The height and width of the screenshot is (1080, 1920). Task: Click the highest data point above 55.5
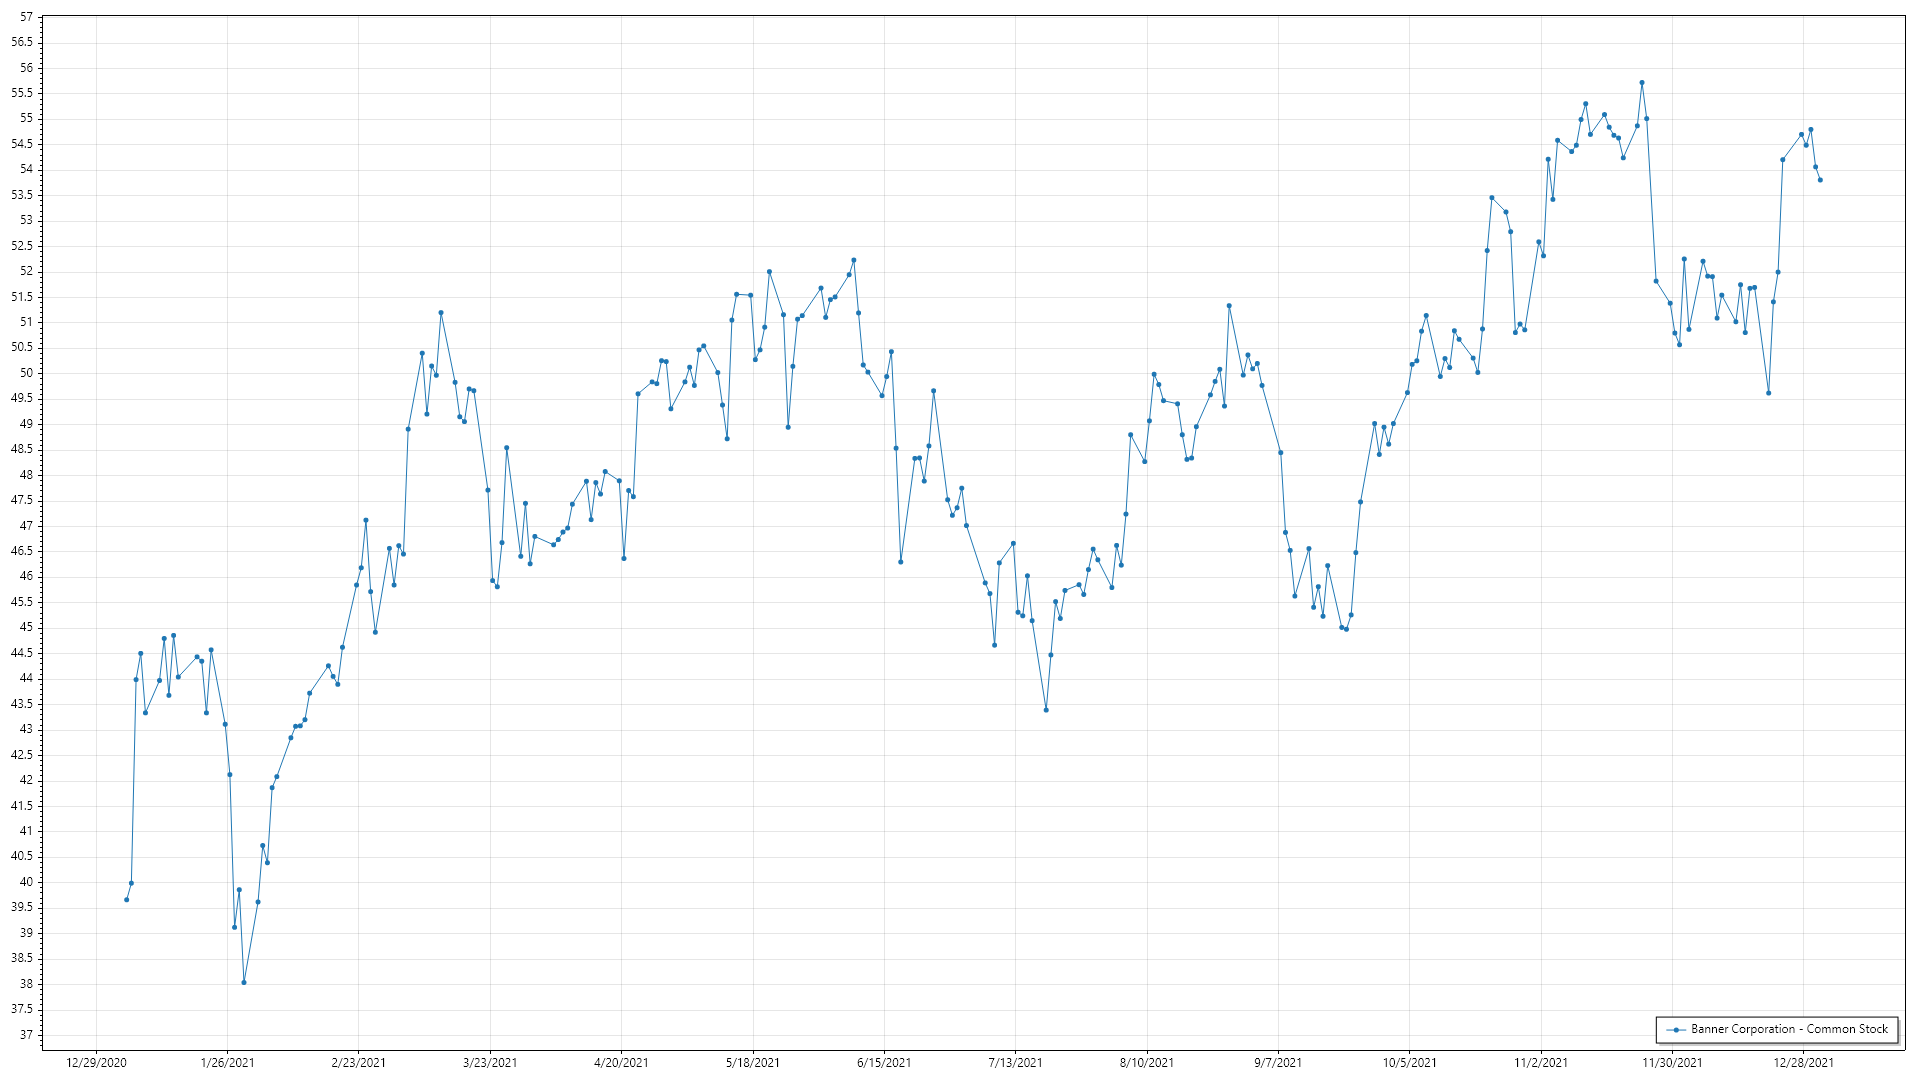pos(1641,83)
